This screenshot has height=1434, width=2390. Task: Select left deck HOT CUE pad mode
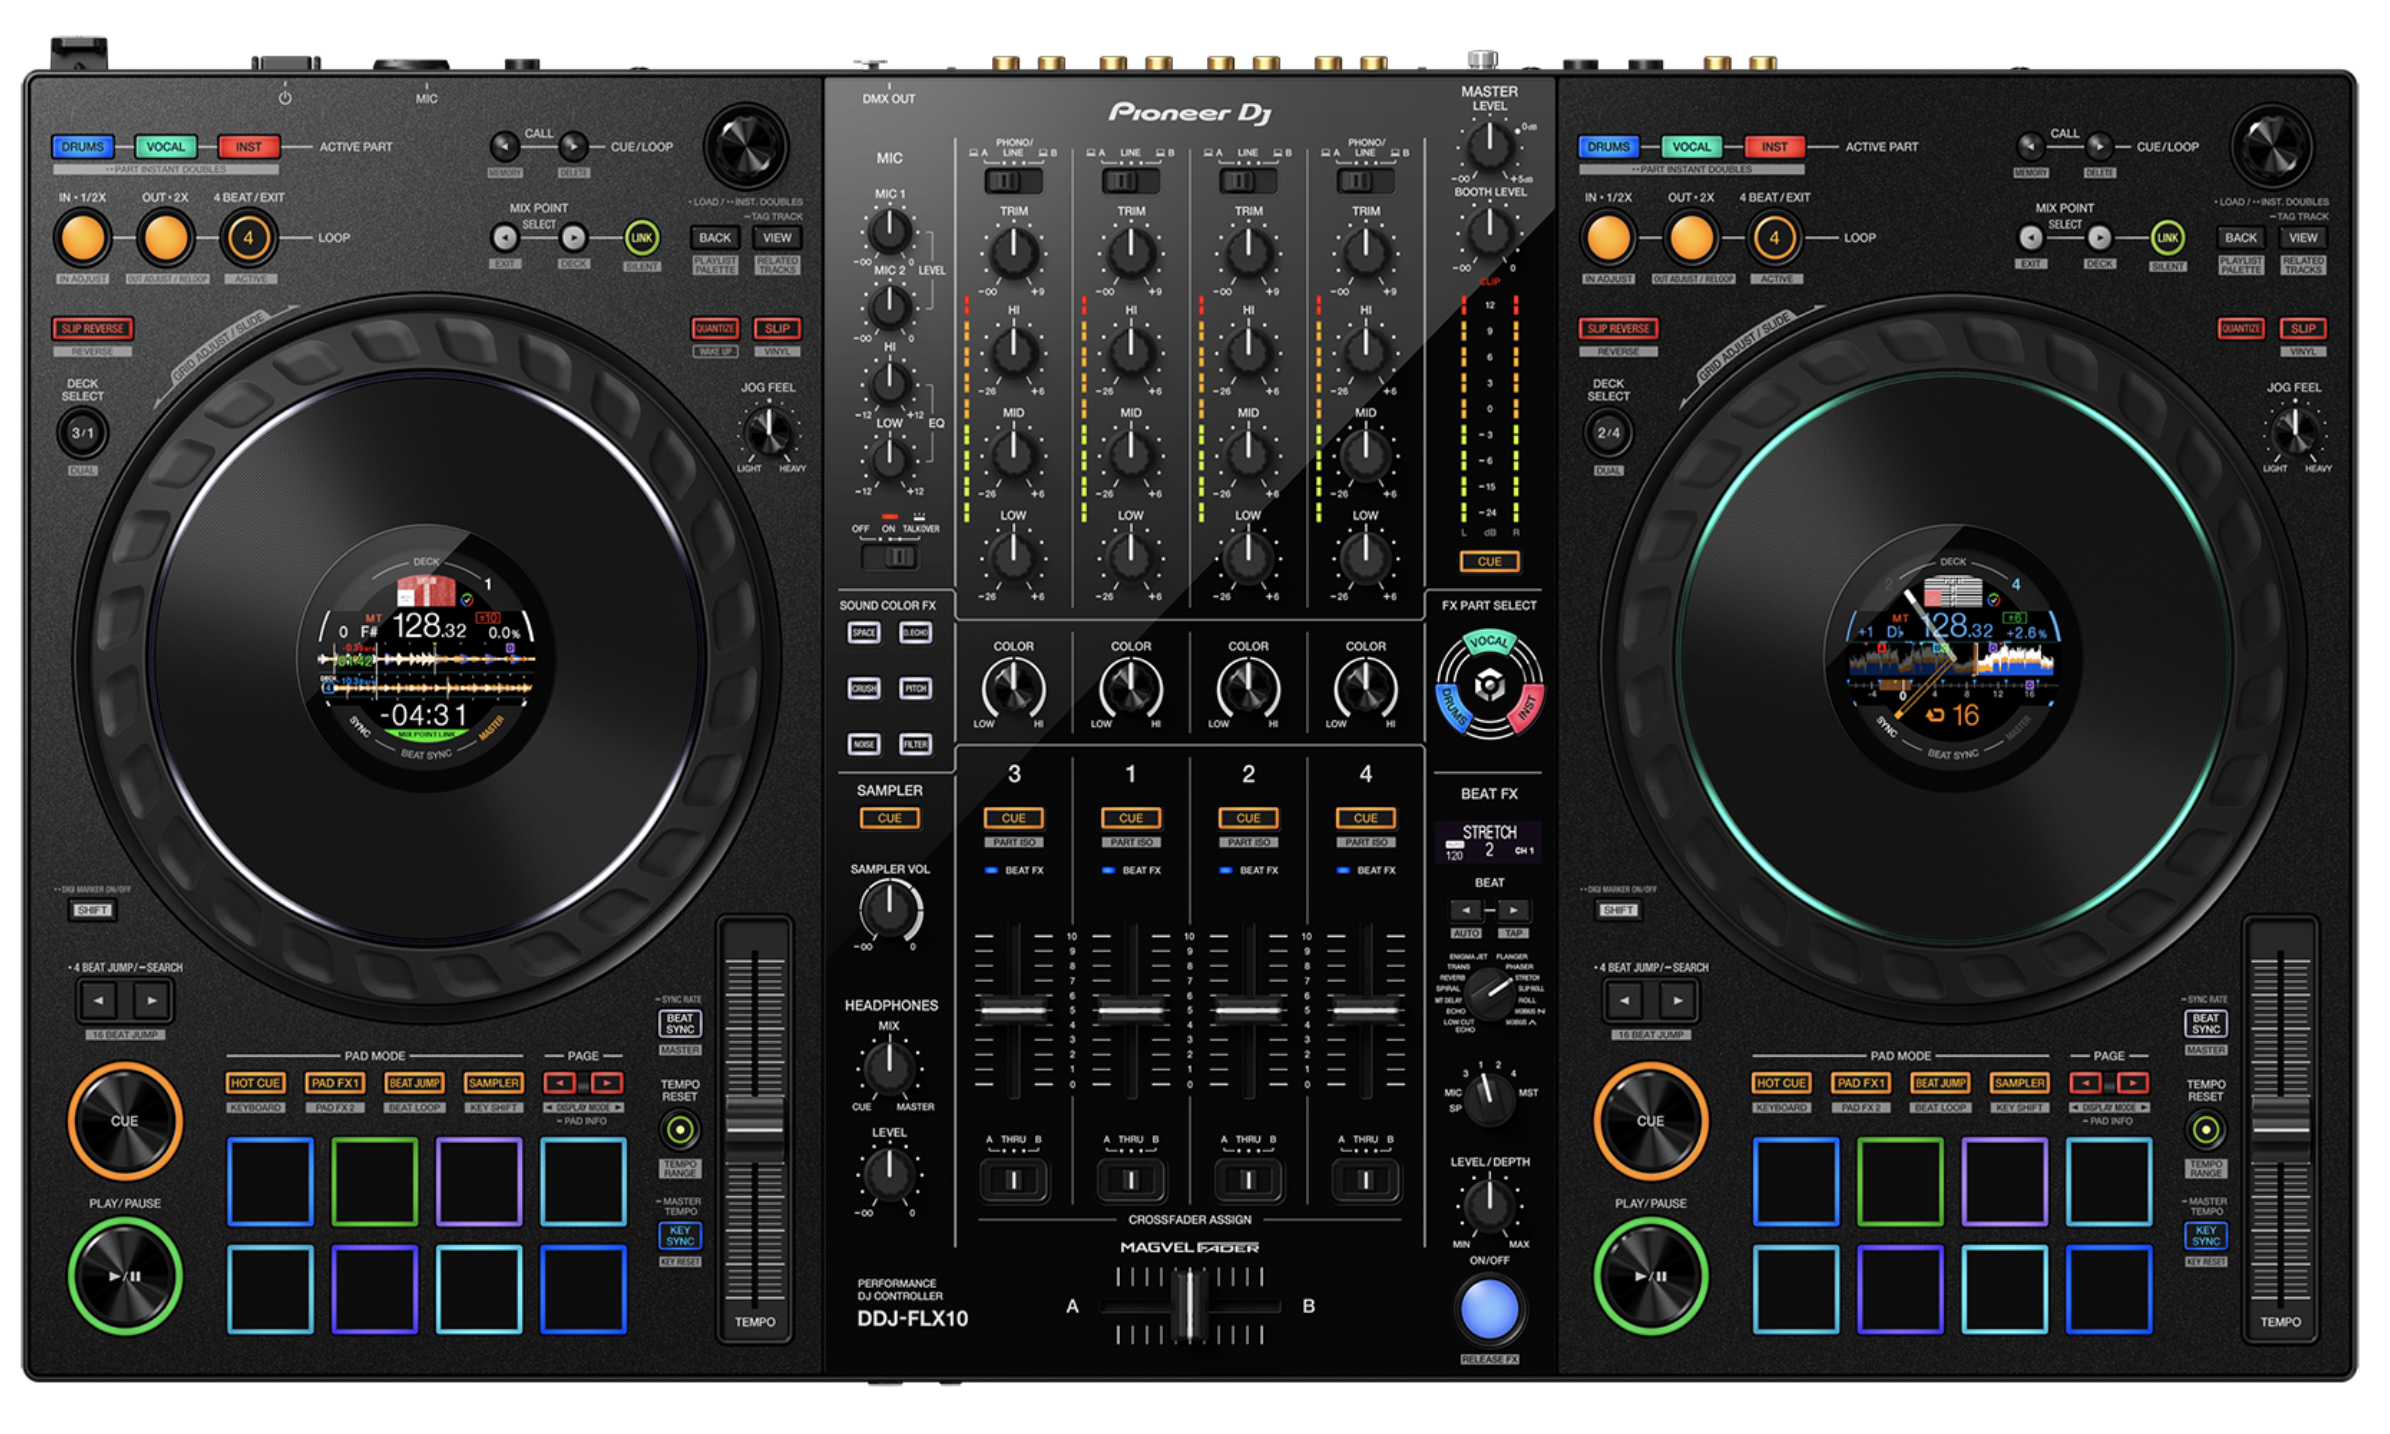(255, 1083)
